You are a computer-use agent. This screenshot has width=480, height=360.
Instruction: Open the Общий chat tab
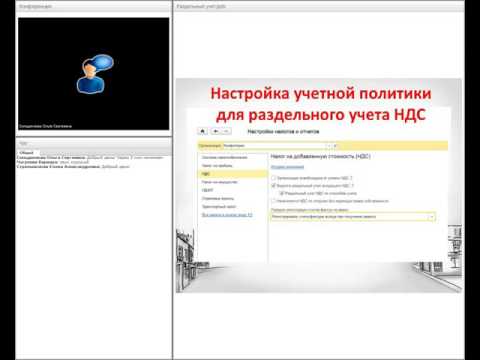27,153
